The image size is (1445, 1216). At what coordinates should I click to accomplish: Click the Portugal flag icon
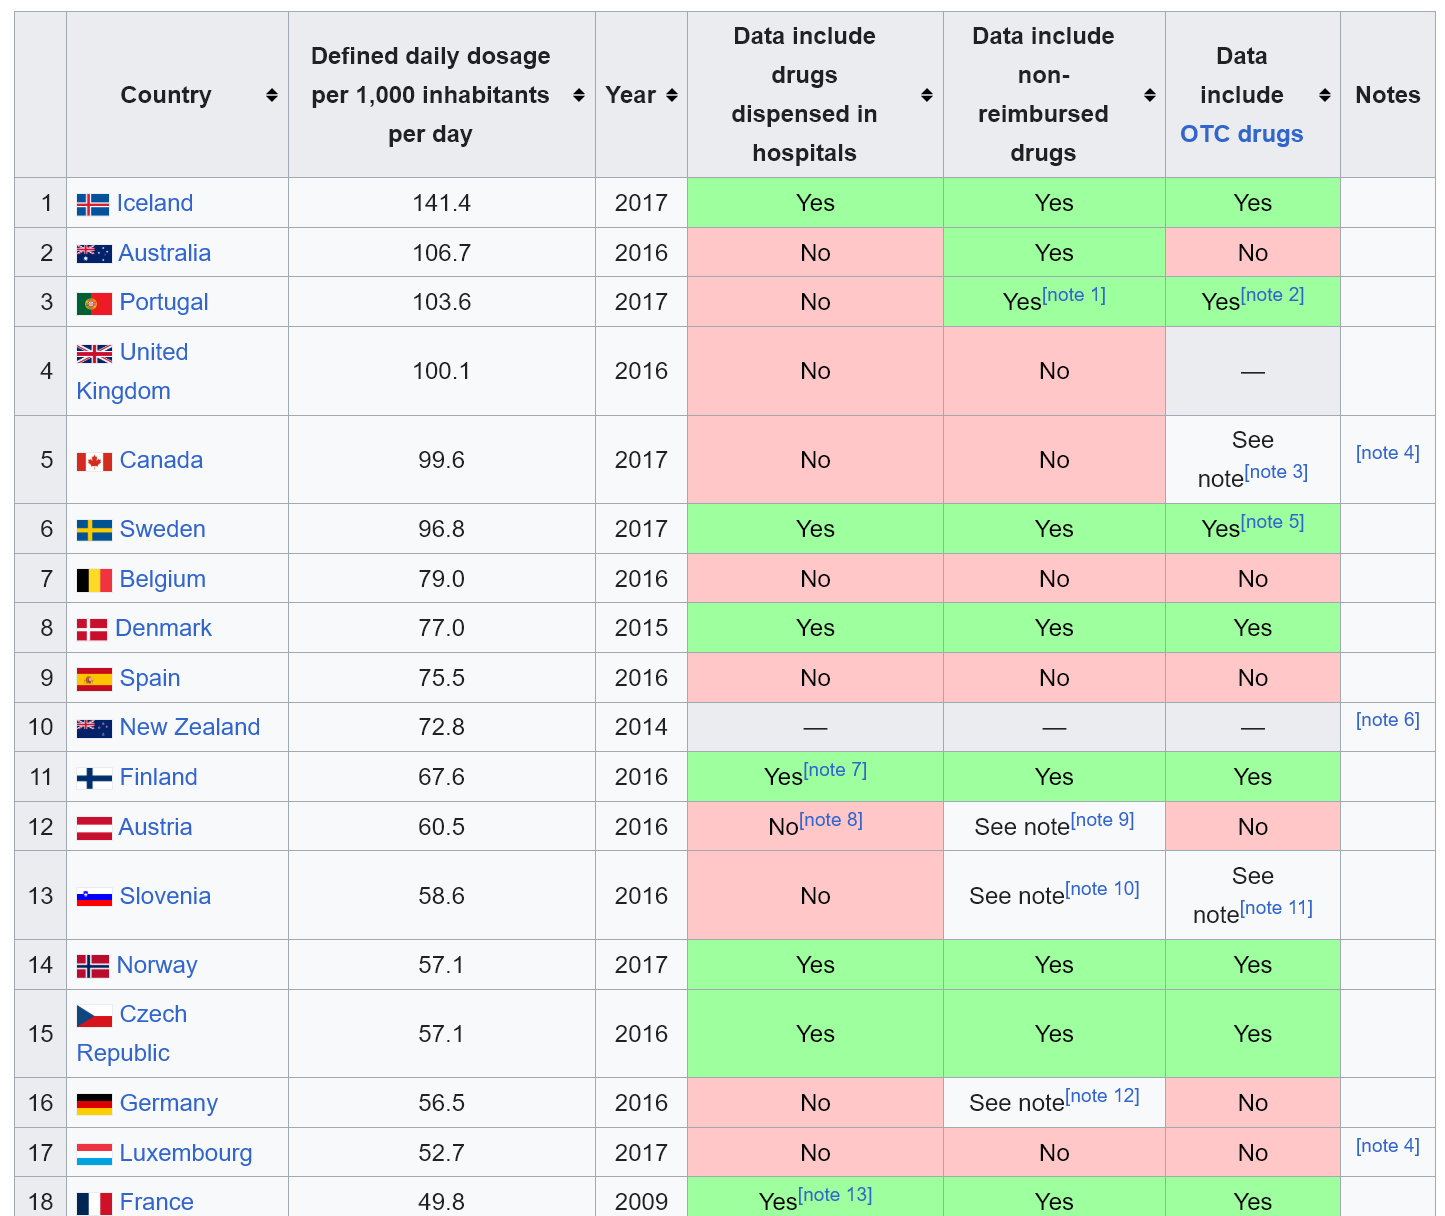94,304
